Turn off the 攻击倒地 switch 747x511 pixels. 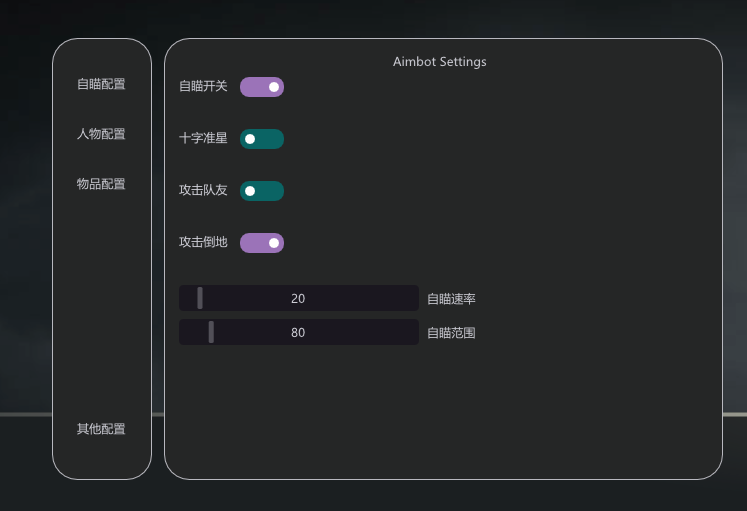262,243
